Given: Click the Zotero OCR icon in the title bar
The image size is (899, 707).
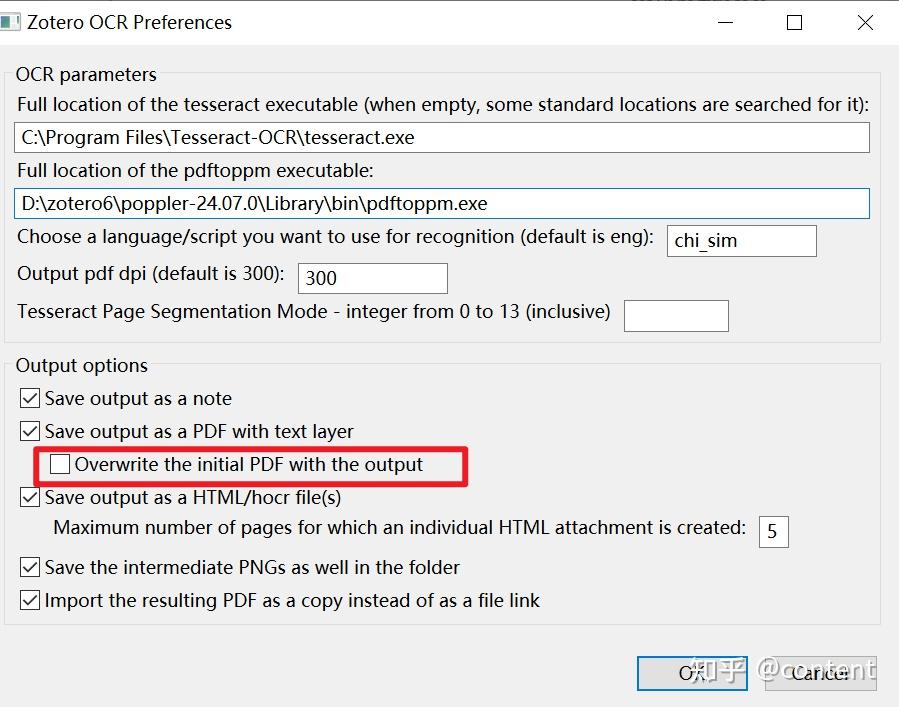Looking at the screenshot, I should [14, 21].
